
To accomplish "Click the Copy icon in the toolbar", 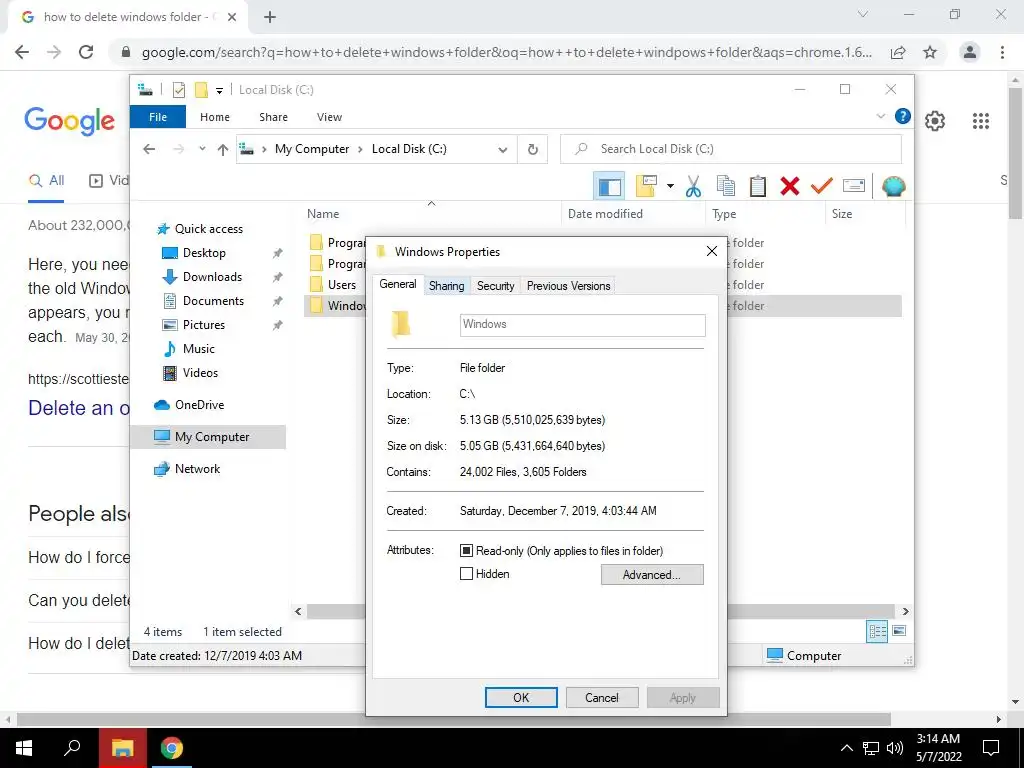I will pyautogui.click(x=726, y=187).
